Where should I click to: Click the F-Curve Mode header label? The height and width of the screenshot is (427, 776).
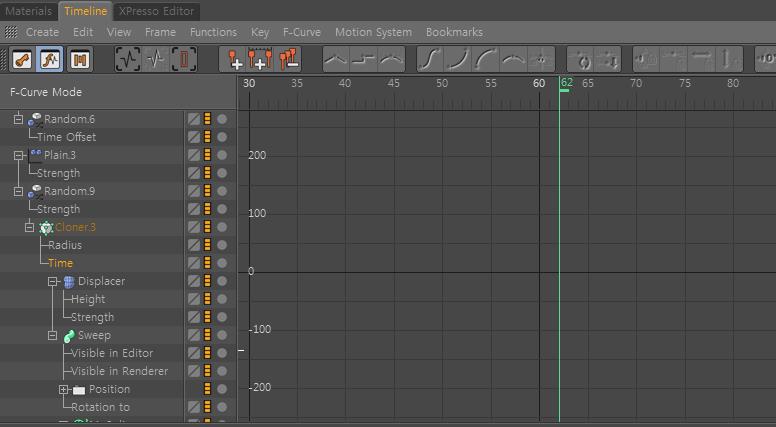(46, 92)
